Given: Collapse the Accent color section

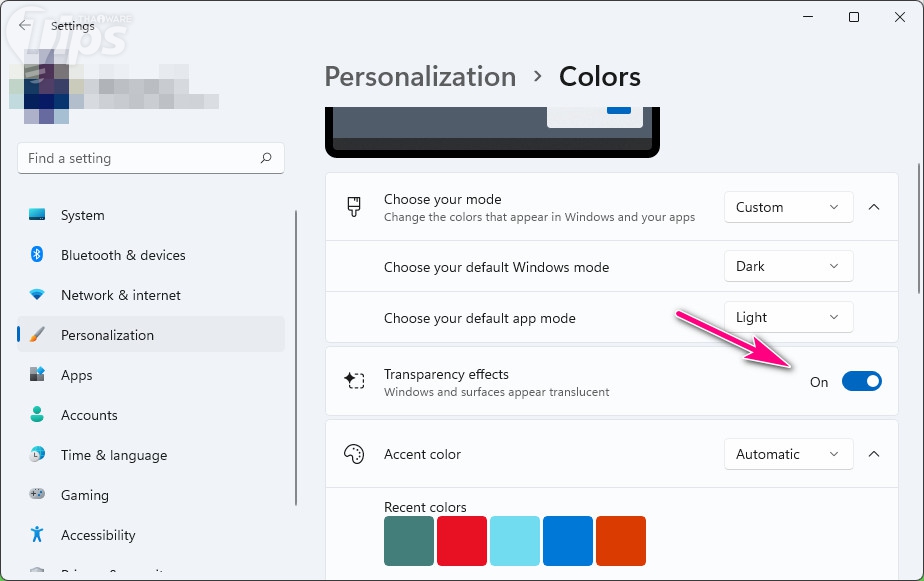Looking at the screenshot, I should [x=873, y=454].
